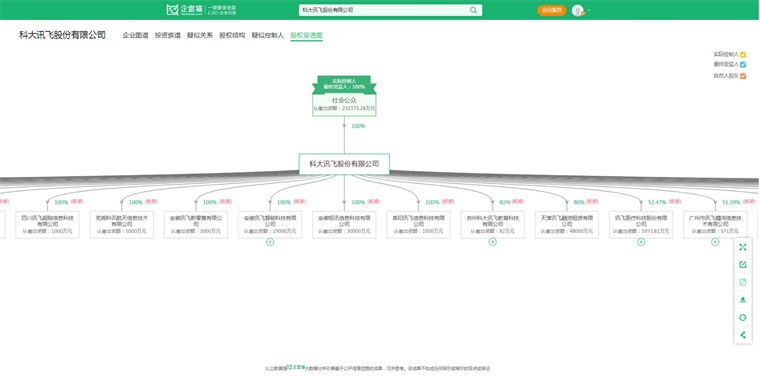This screenshot has width=760, height=376.
Task: Expand node under 讯飞医疗科技股份有限公司
Action: (641, 242)
